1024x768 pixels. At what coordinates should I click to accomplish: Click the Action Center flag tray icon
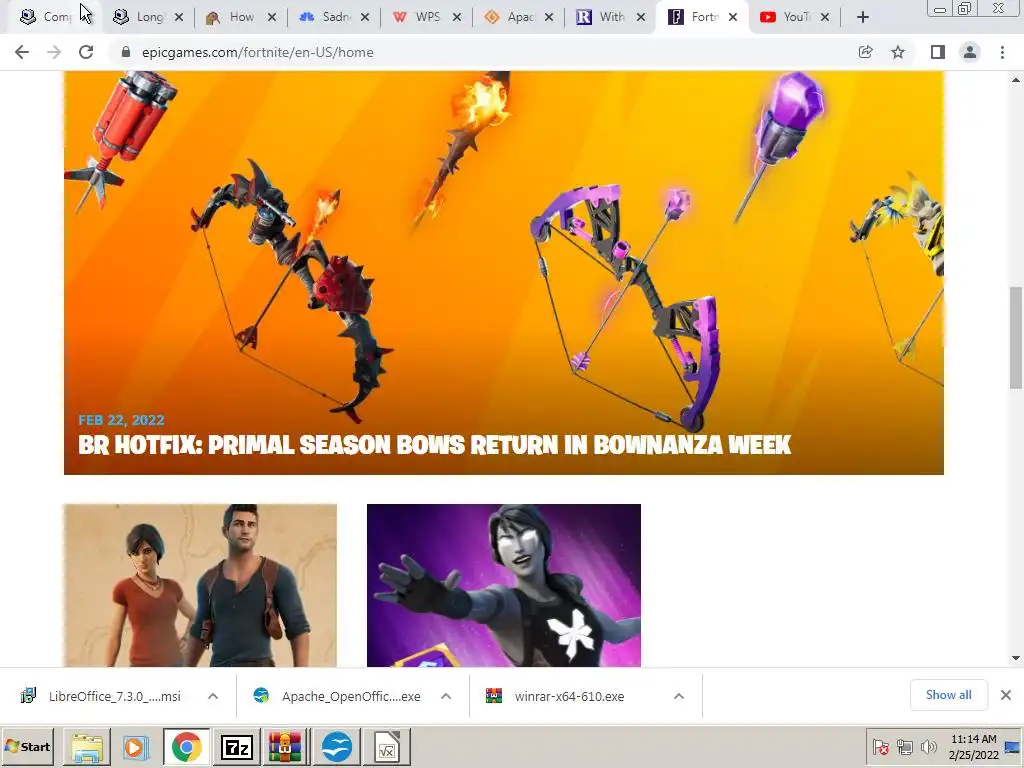click(x=880, y=747)
